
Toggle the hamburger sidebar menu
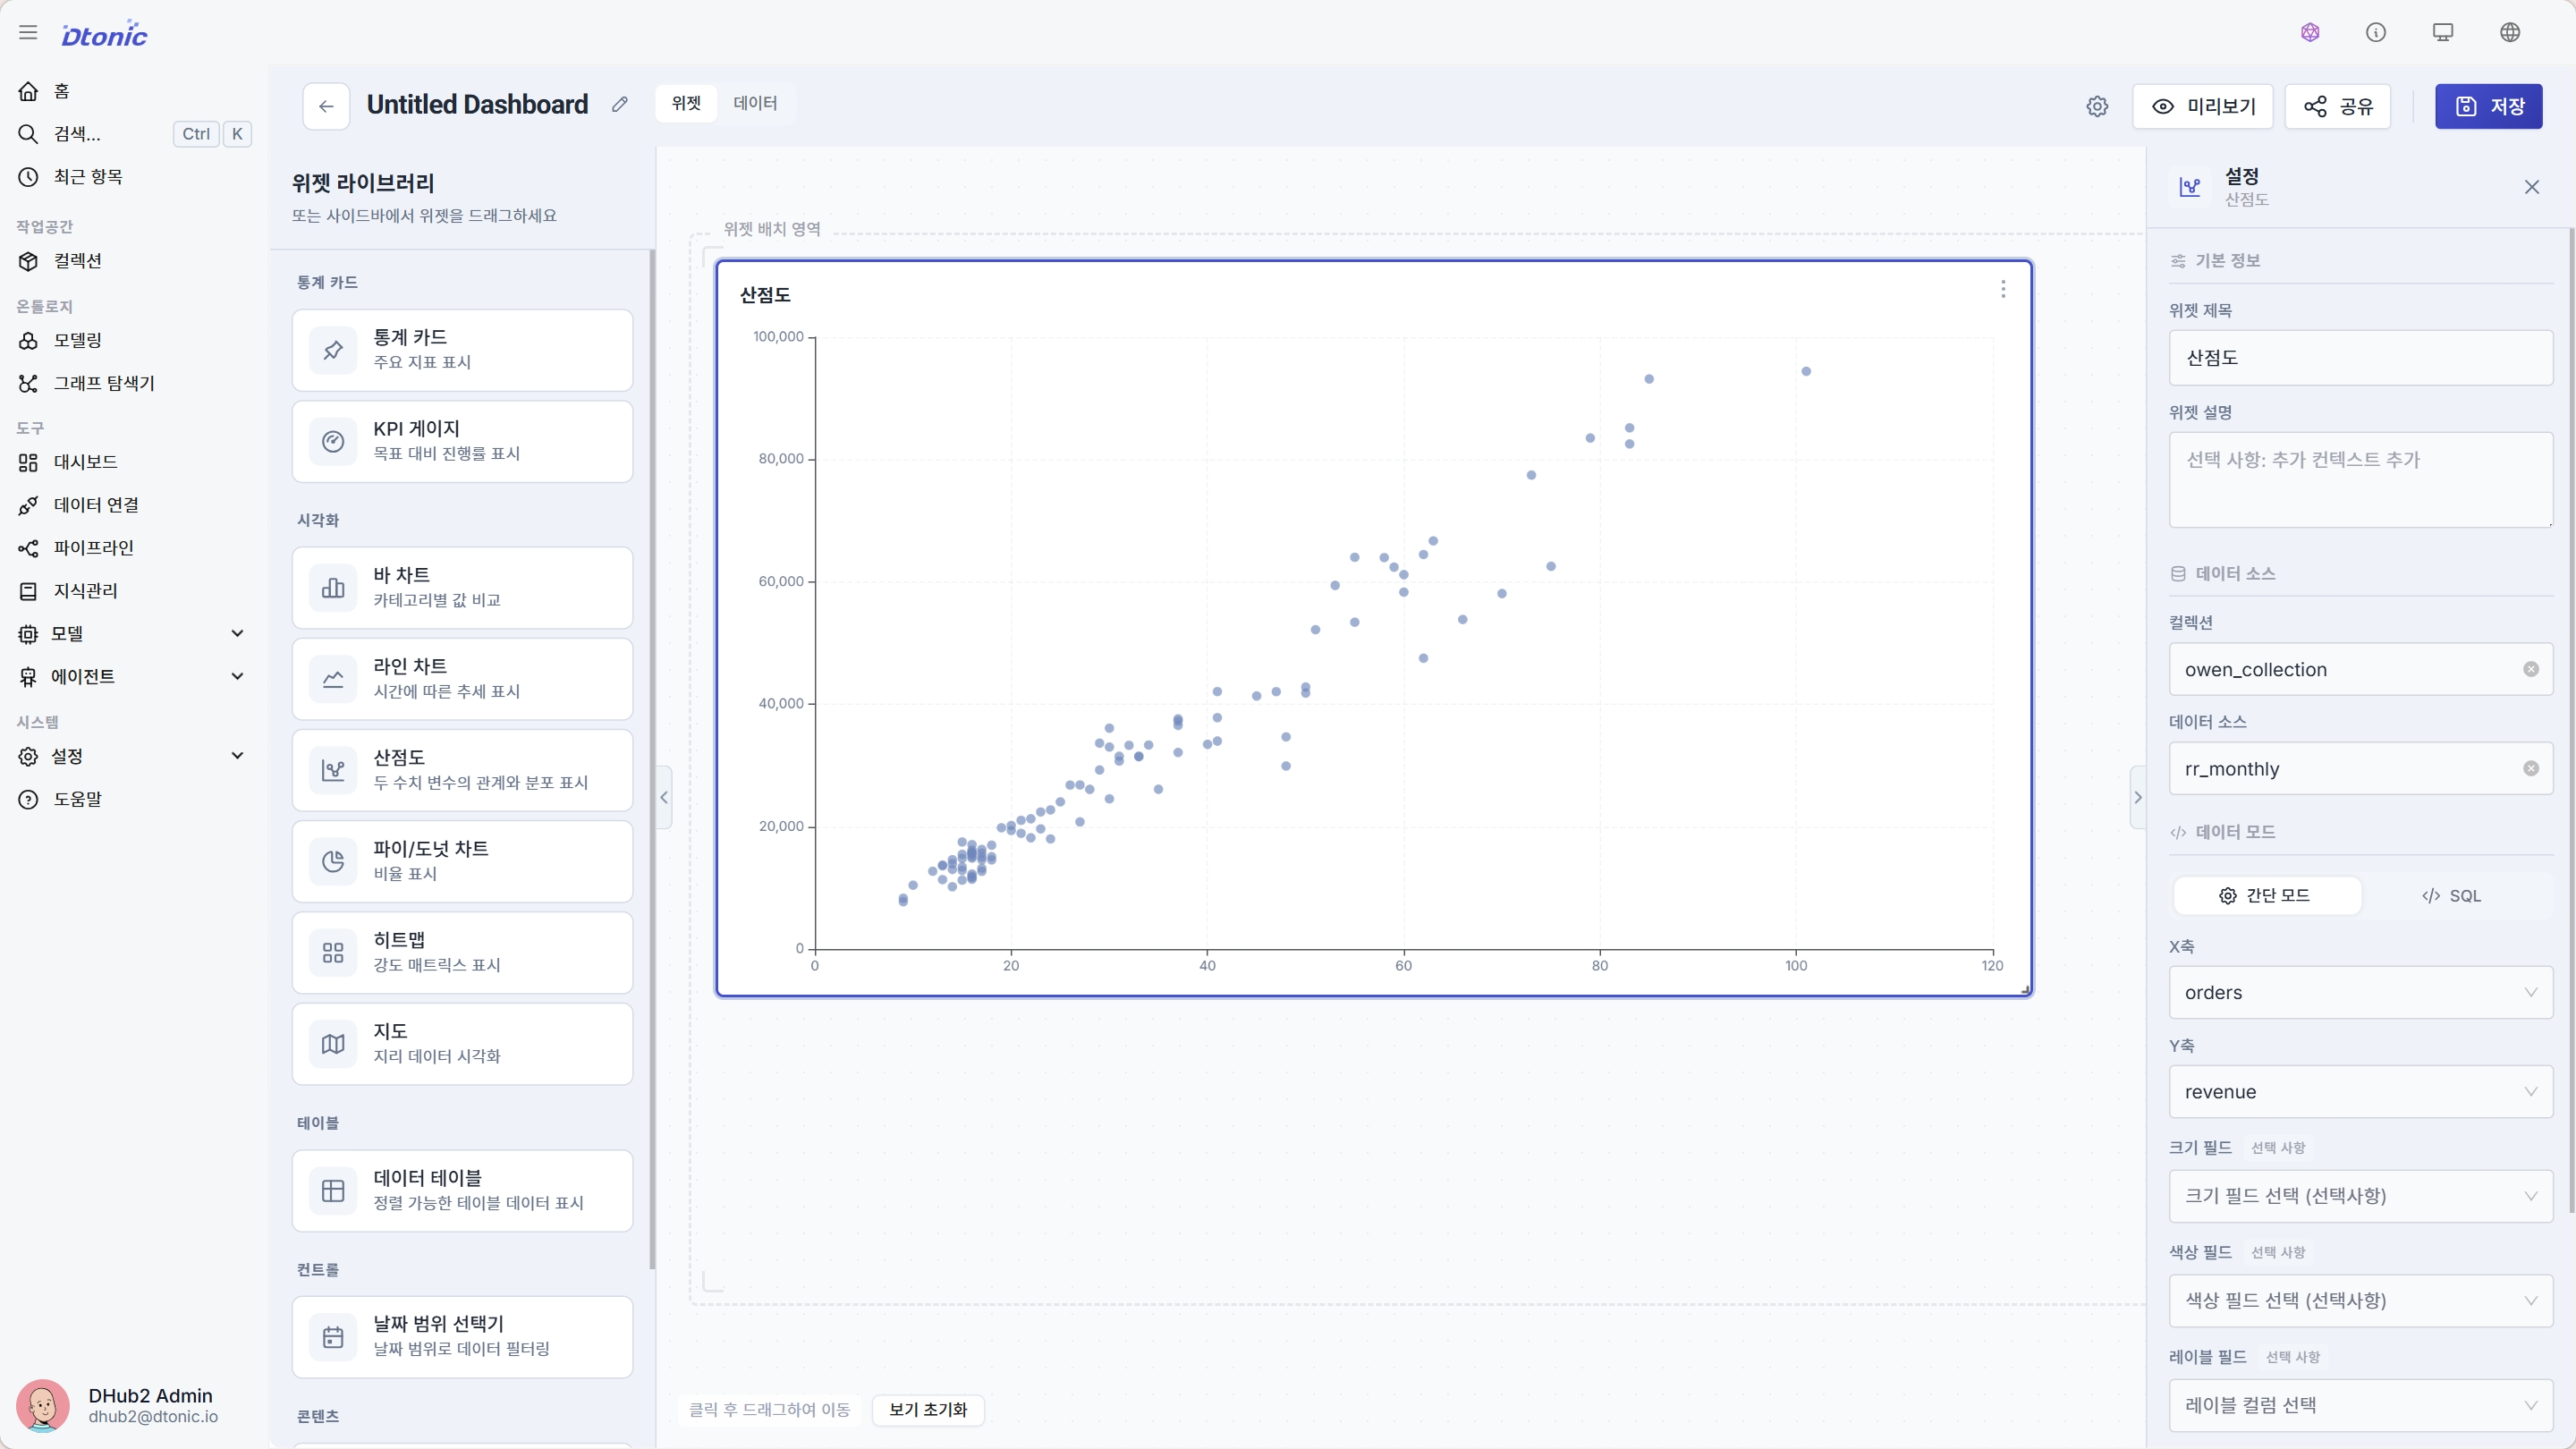tap(28, 33)
